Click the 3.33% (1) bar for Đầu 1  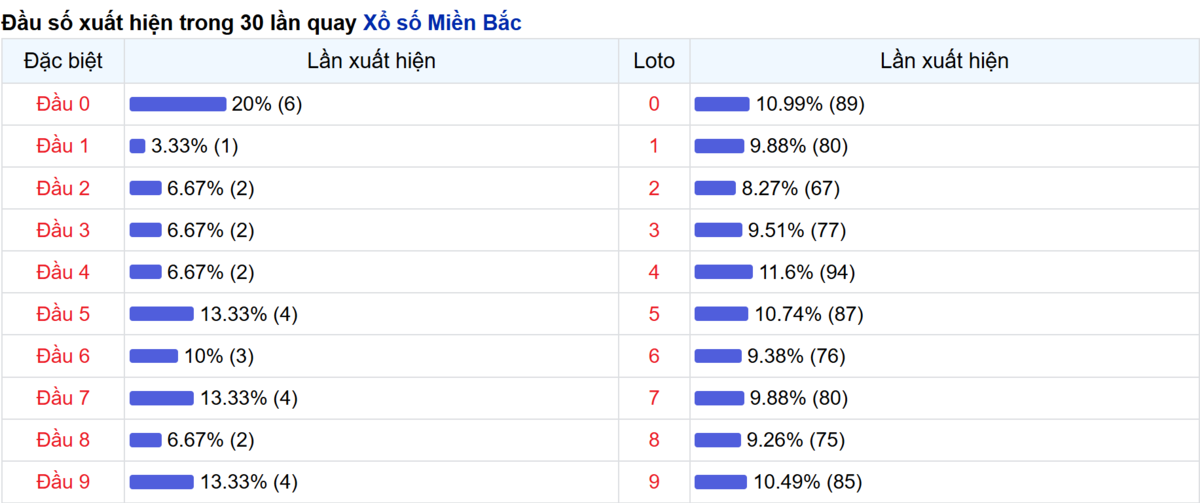pos(138,146)
